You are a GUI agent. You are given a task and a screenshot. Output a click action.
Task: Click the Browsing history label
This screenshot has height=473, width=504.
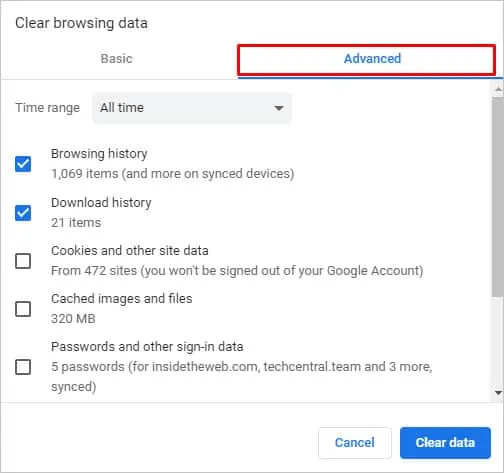(99, 154)
